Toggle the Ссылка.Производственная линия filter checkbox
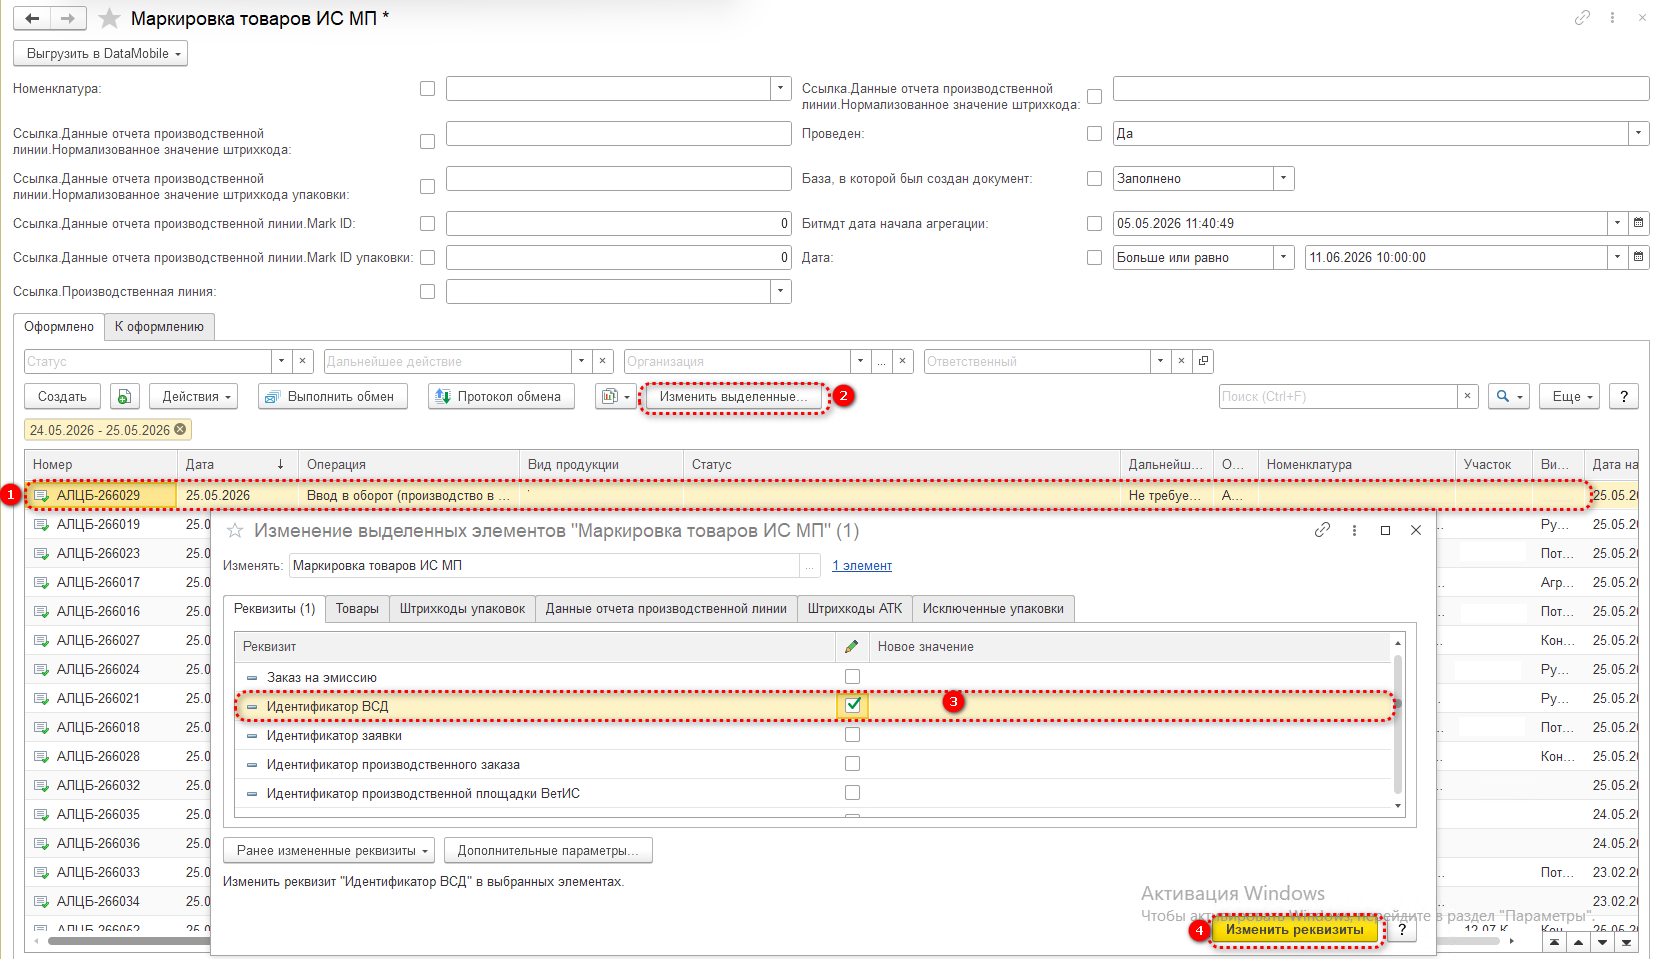 [427, 292]
